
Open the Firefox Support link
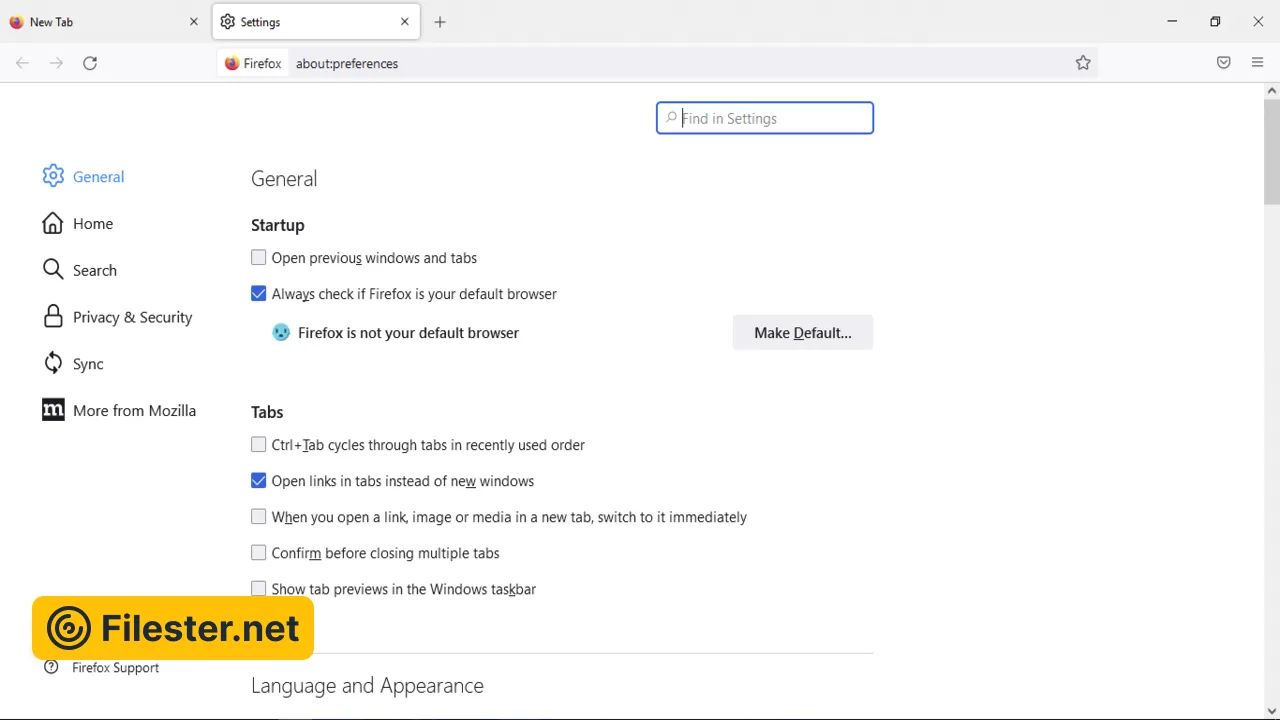point(115,668)
